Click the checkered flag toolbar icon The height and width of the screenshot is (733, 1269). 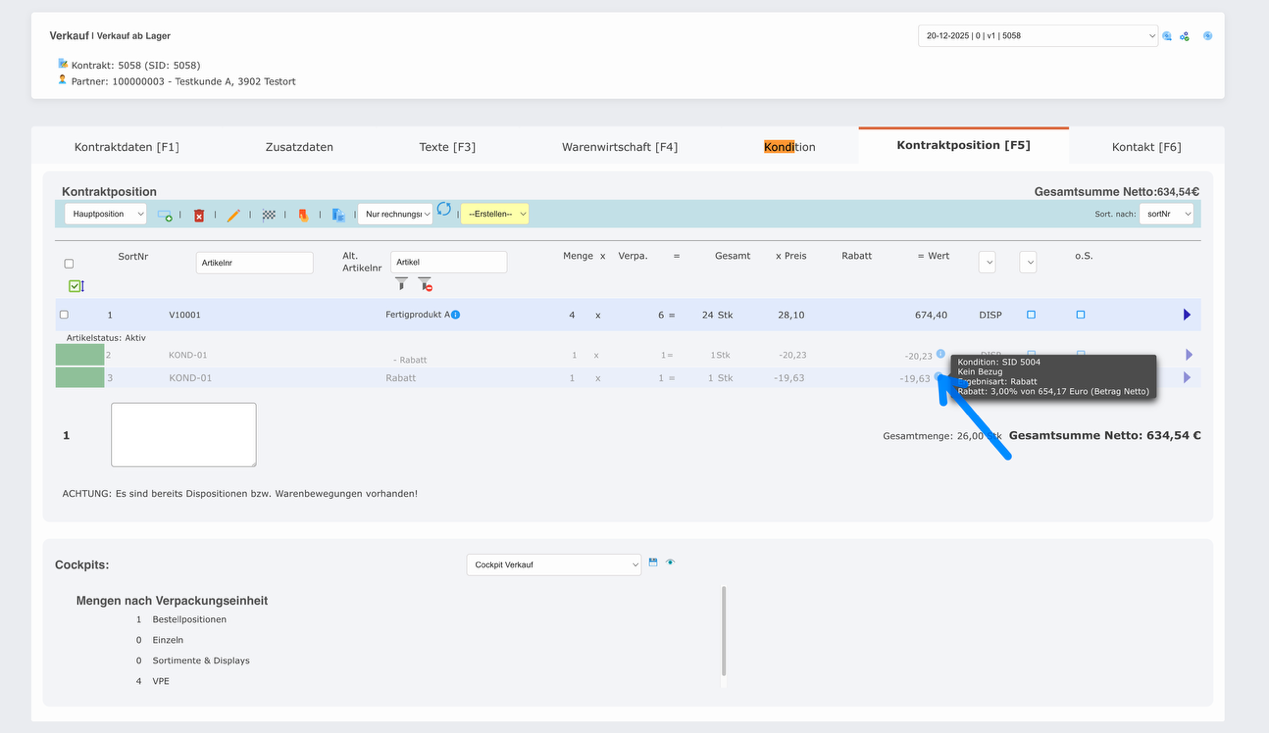(268, 215)
